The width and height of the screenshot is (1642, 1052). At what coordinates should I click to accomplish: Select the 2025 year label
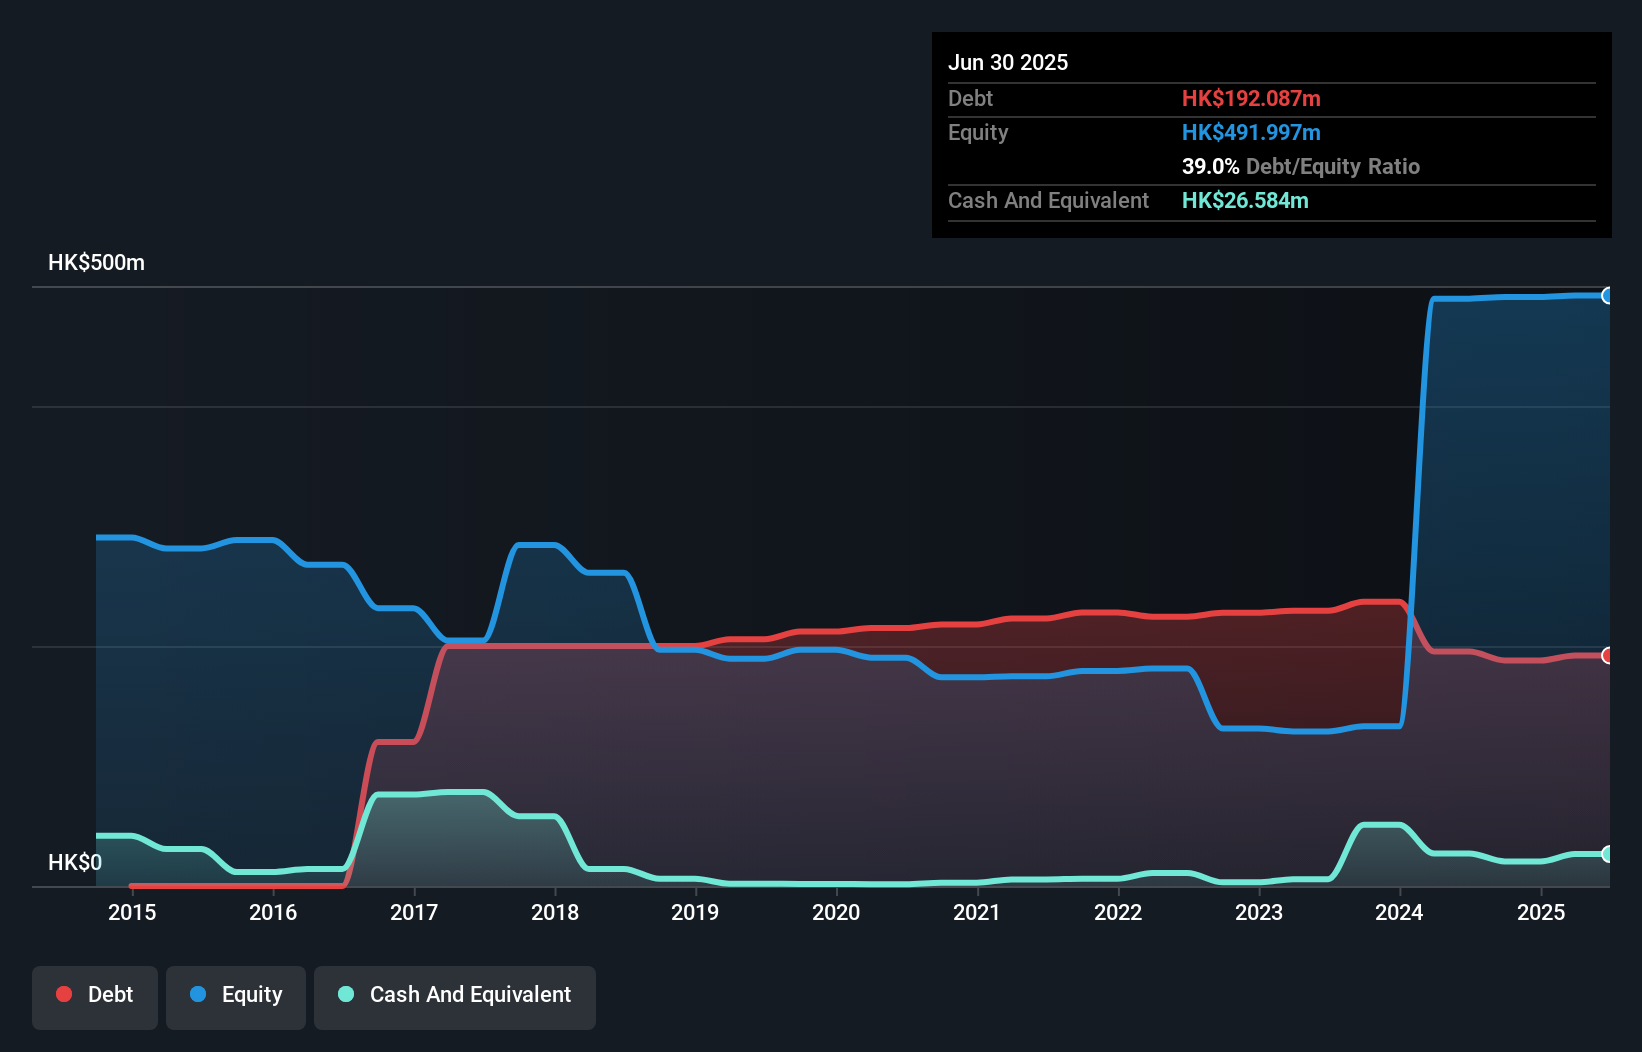(1541, 912)
